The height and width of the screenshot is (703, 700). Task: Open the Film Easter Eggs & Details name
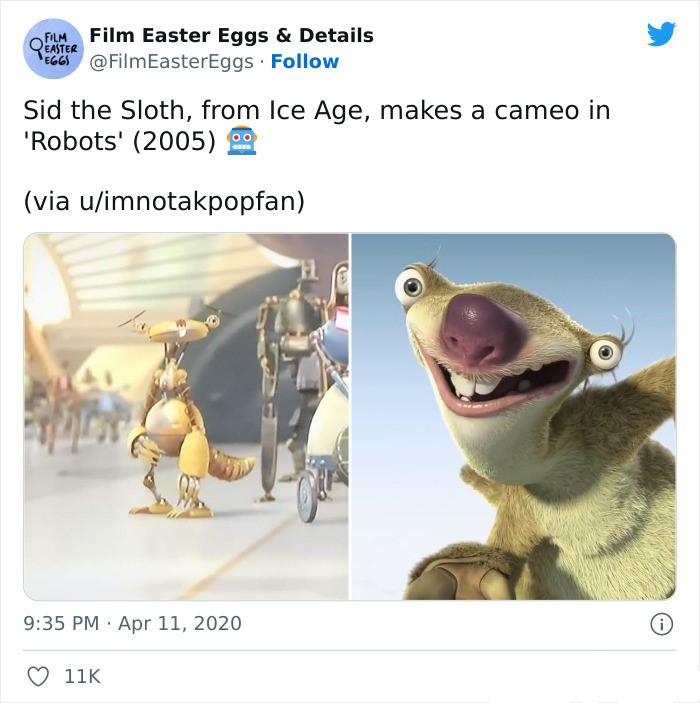pos(231,35)
